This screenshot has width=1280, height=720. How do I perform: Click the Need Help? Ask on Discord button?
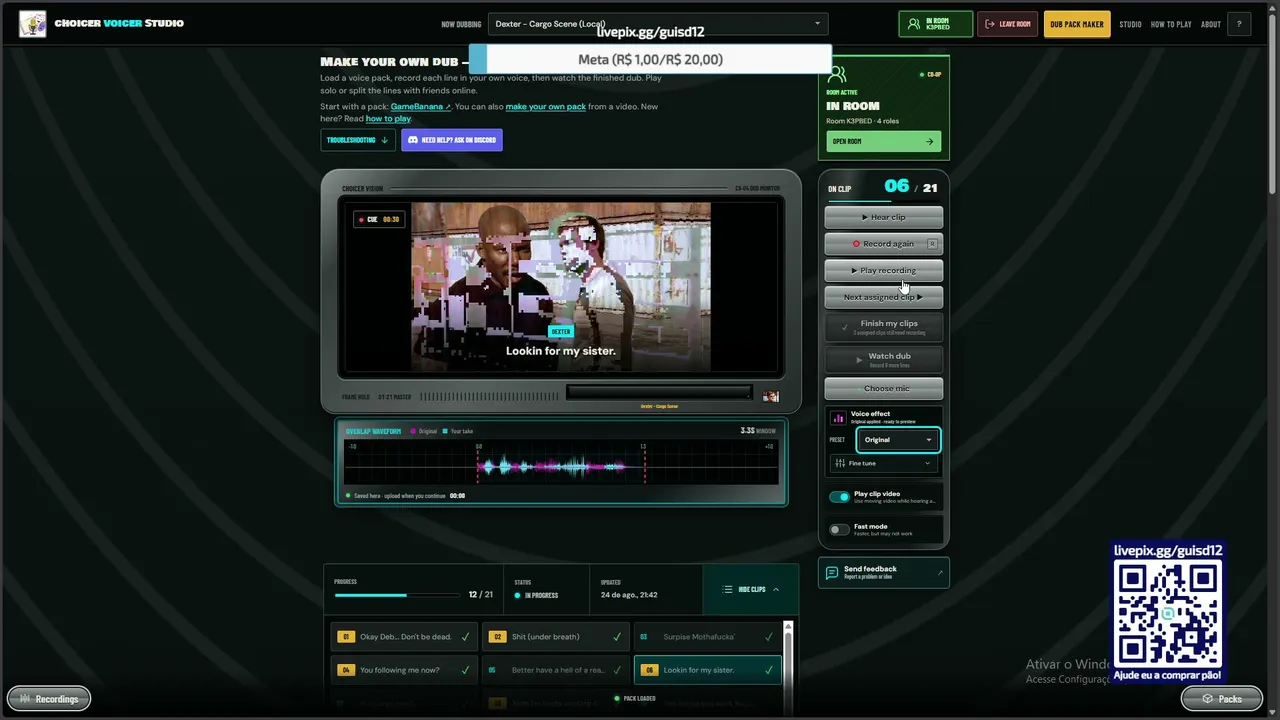coord(452,140)
